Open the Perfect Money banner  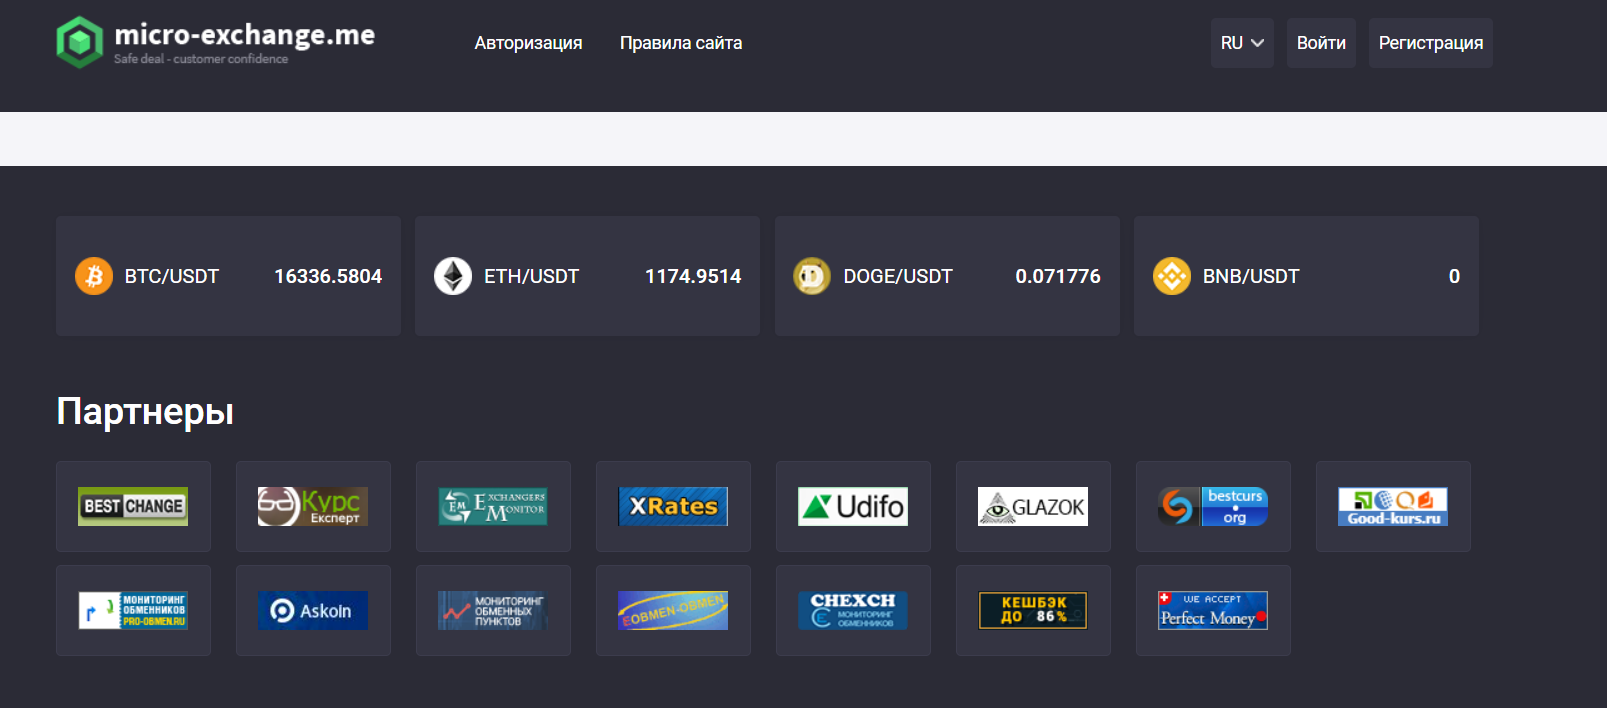click(x=1213, y=610)
